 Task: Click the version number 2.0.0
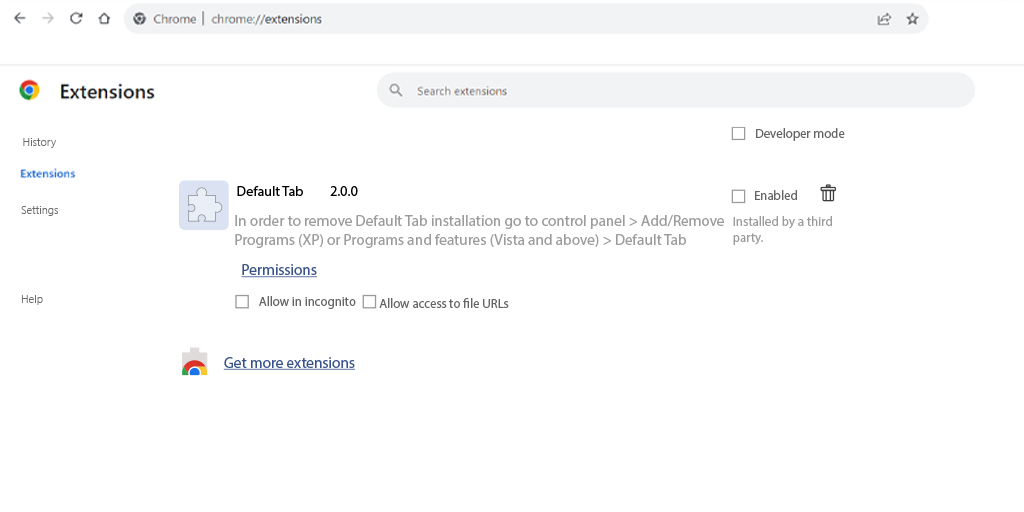pos(344,191)
